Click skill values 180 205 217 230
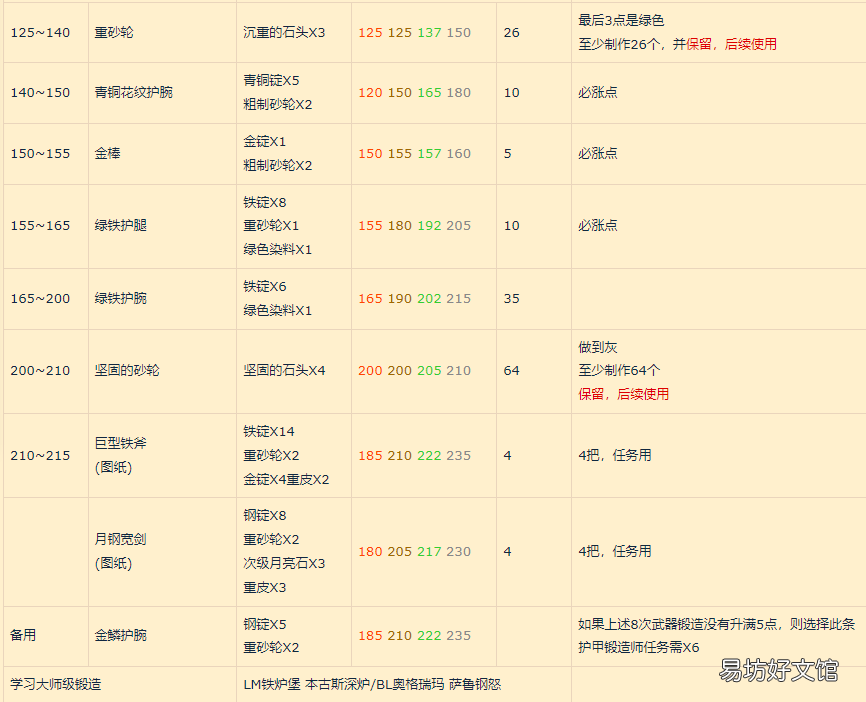Image resolution: width=866 pixels, height=702 pixels. [x=414, y=552]
